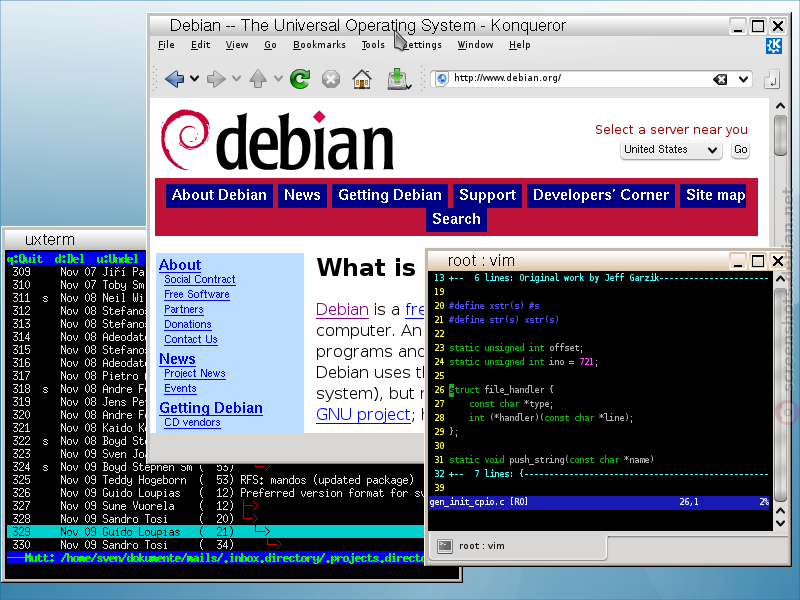Click the Debian swirl logo
The height and width of the screenshot is (600, 800).
click(x=185, y=139)
